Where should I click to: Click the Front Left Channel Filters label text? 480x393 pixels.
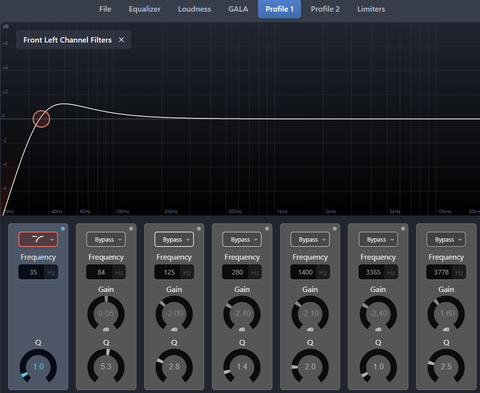pos(67,40)
